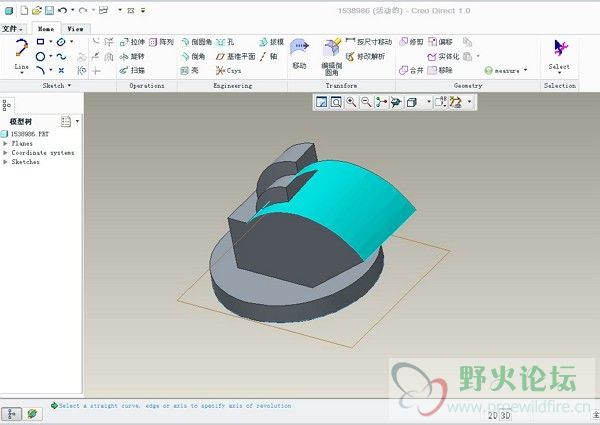
Task: Click the 实体化 solidify tool
Action: [443, 57]
